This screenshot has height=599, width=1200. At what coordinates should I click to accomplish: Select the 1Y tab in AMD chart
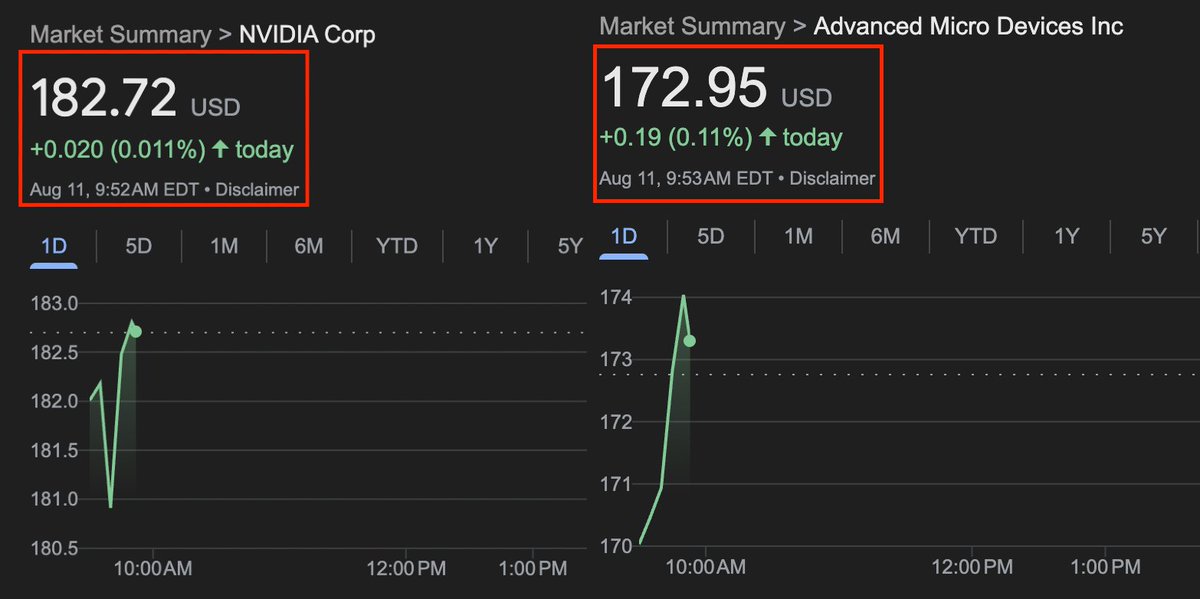[x=1067, y=236]
